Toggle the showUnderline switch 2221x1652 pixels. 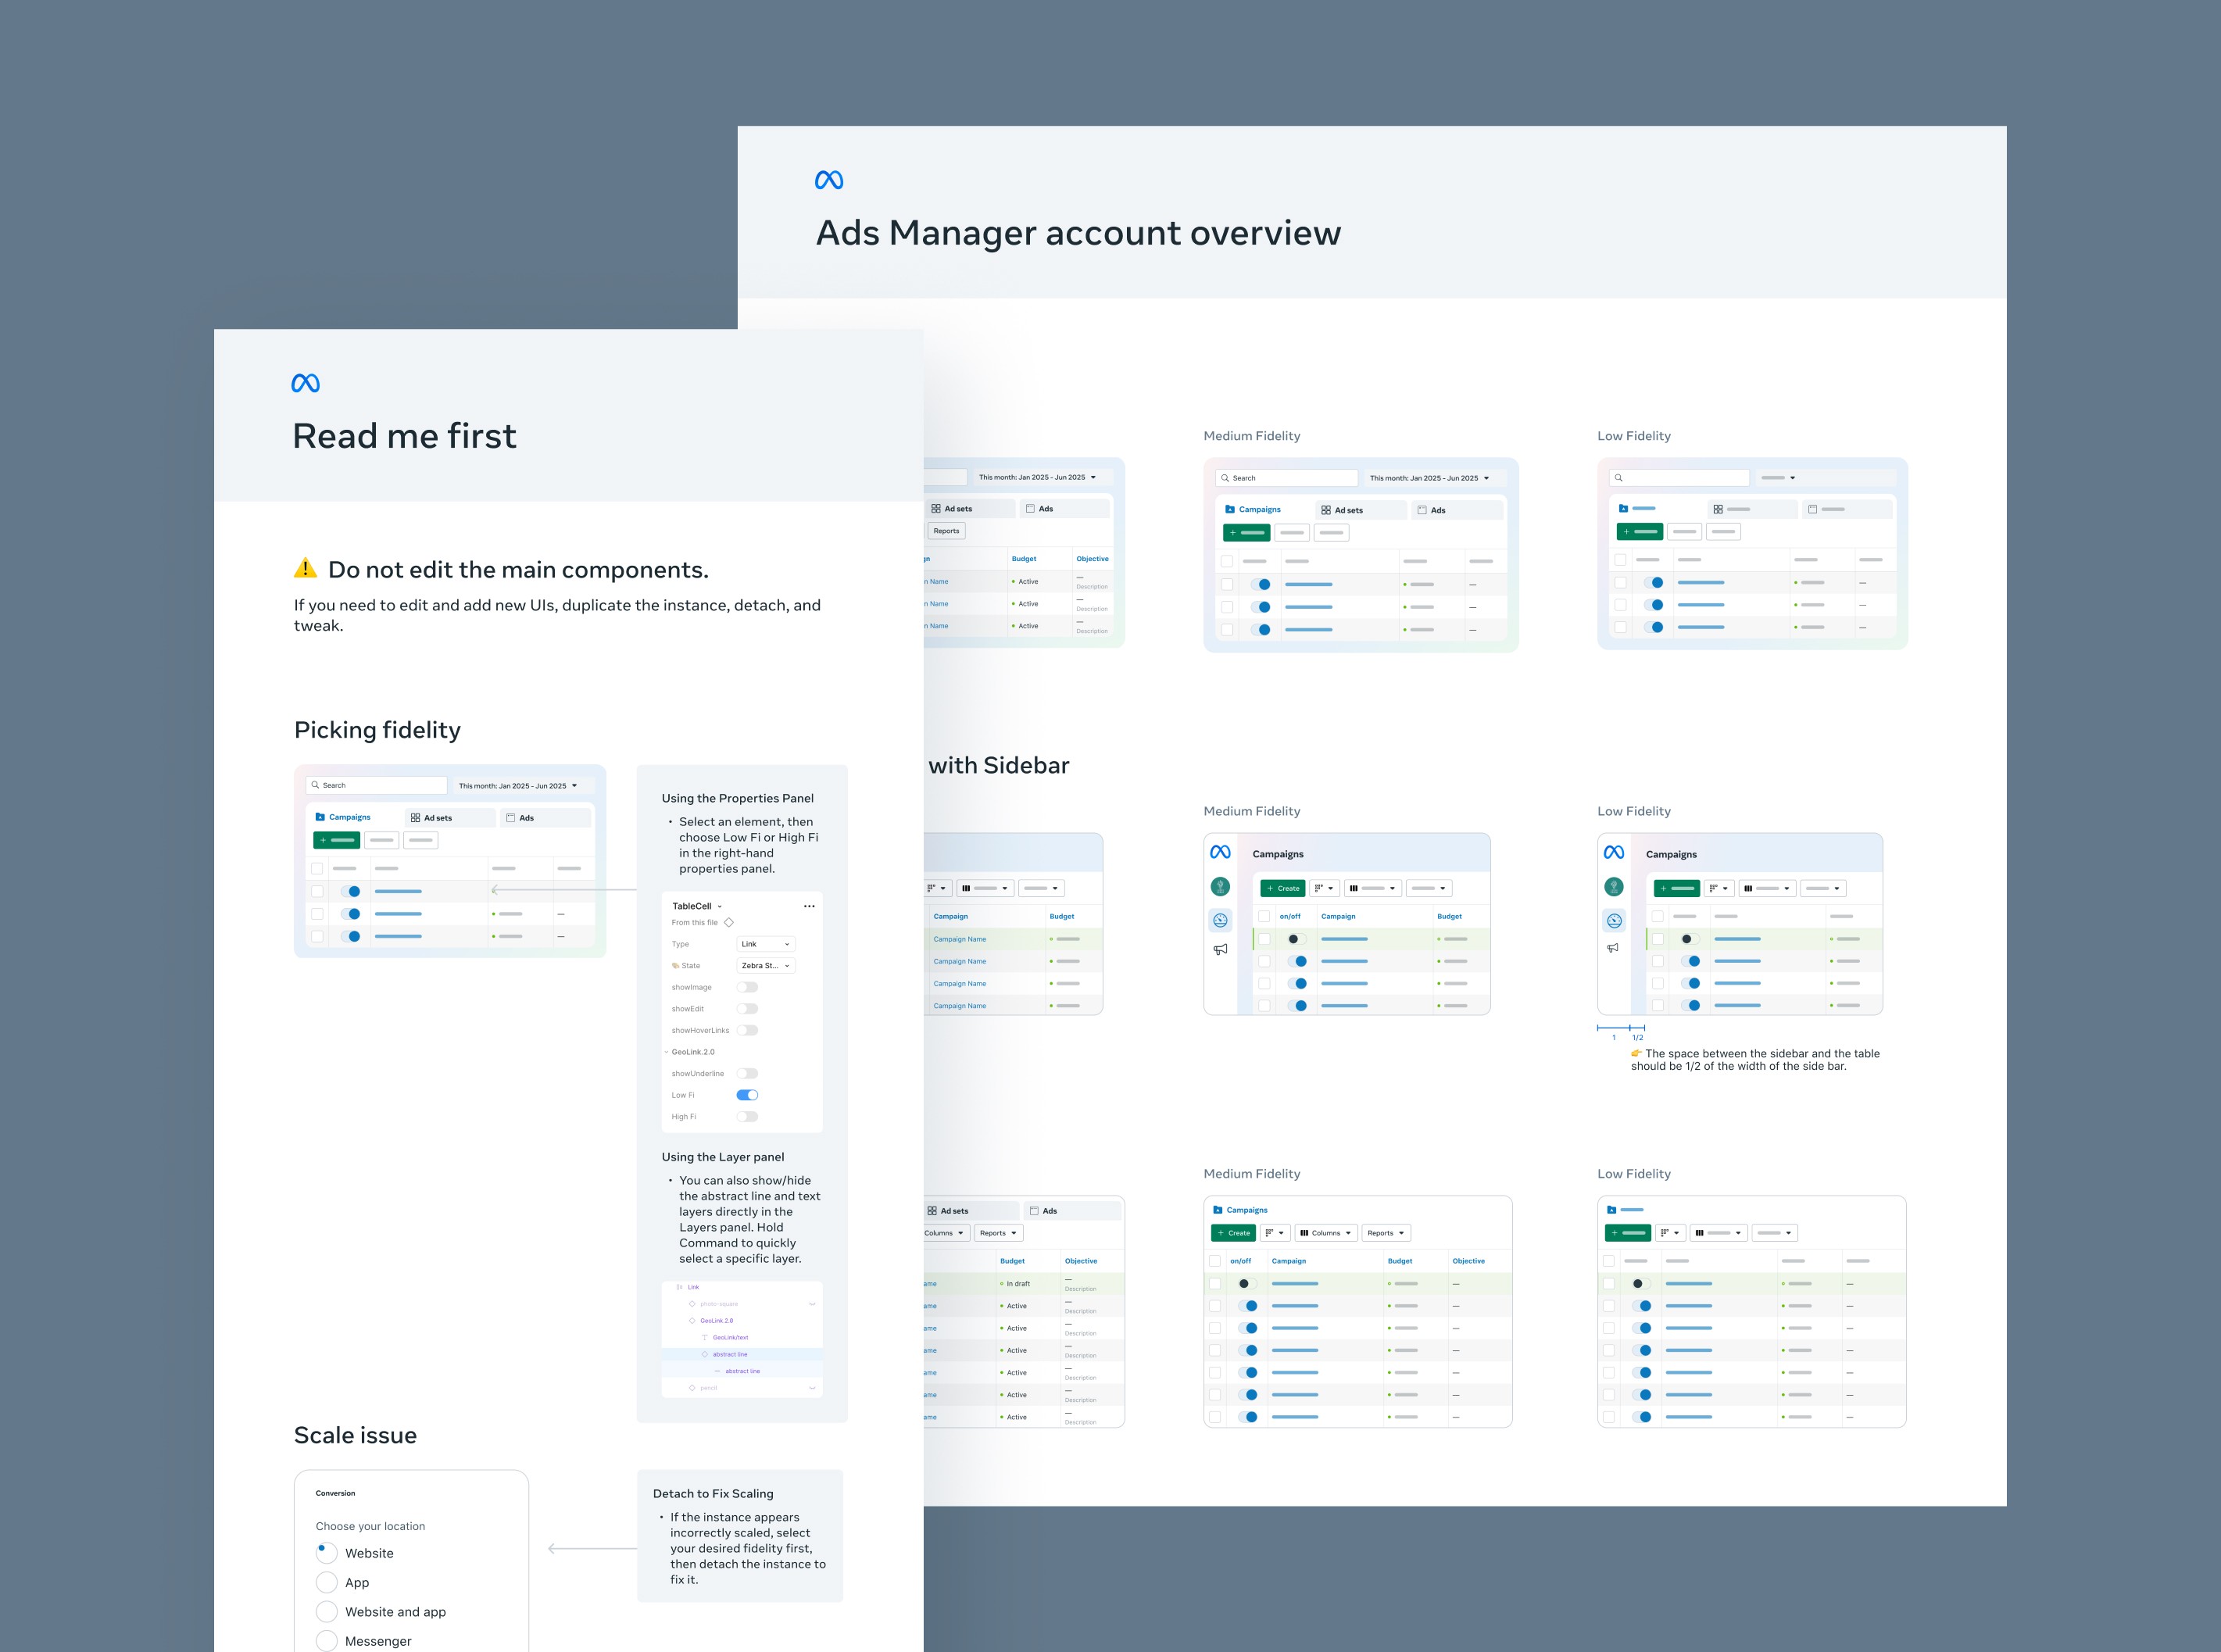[x=747, y=1073]
